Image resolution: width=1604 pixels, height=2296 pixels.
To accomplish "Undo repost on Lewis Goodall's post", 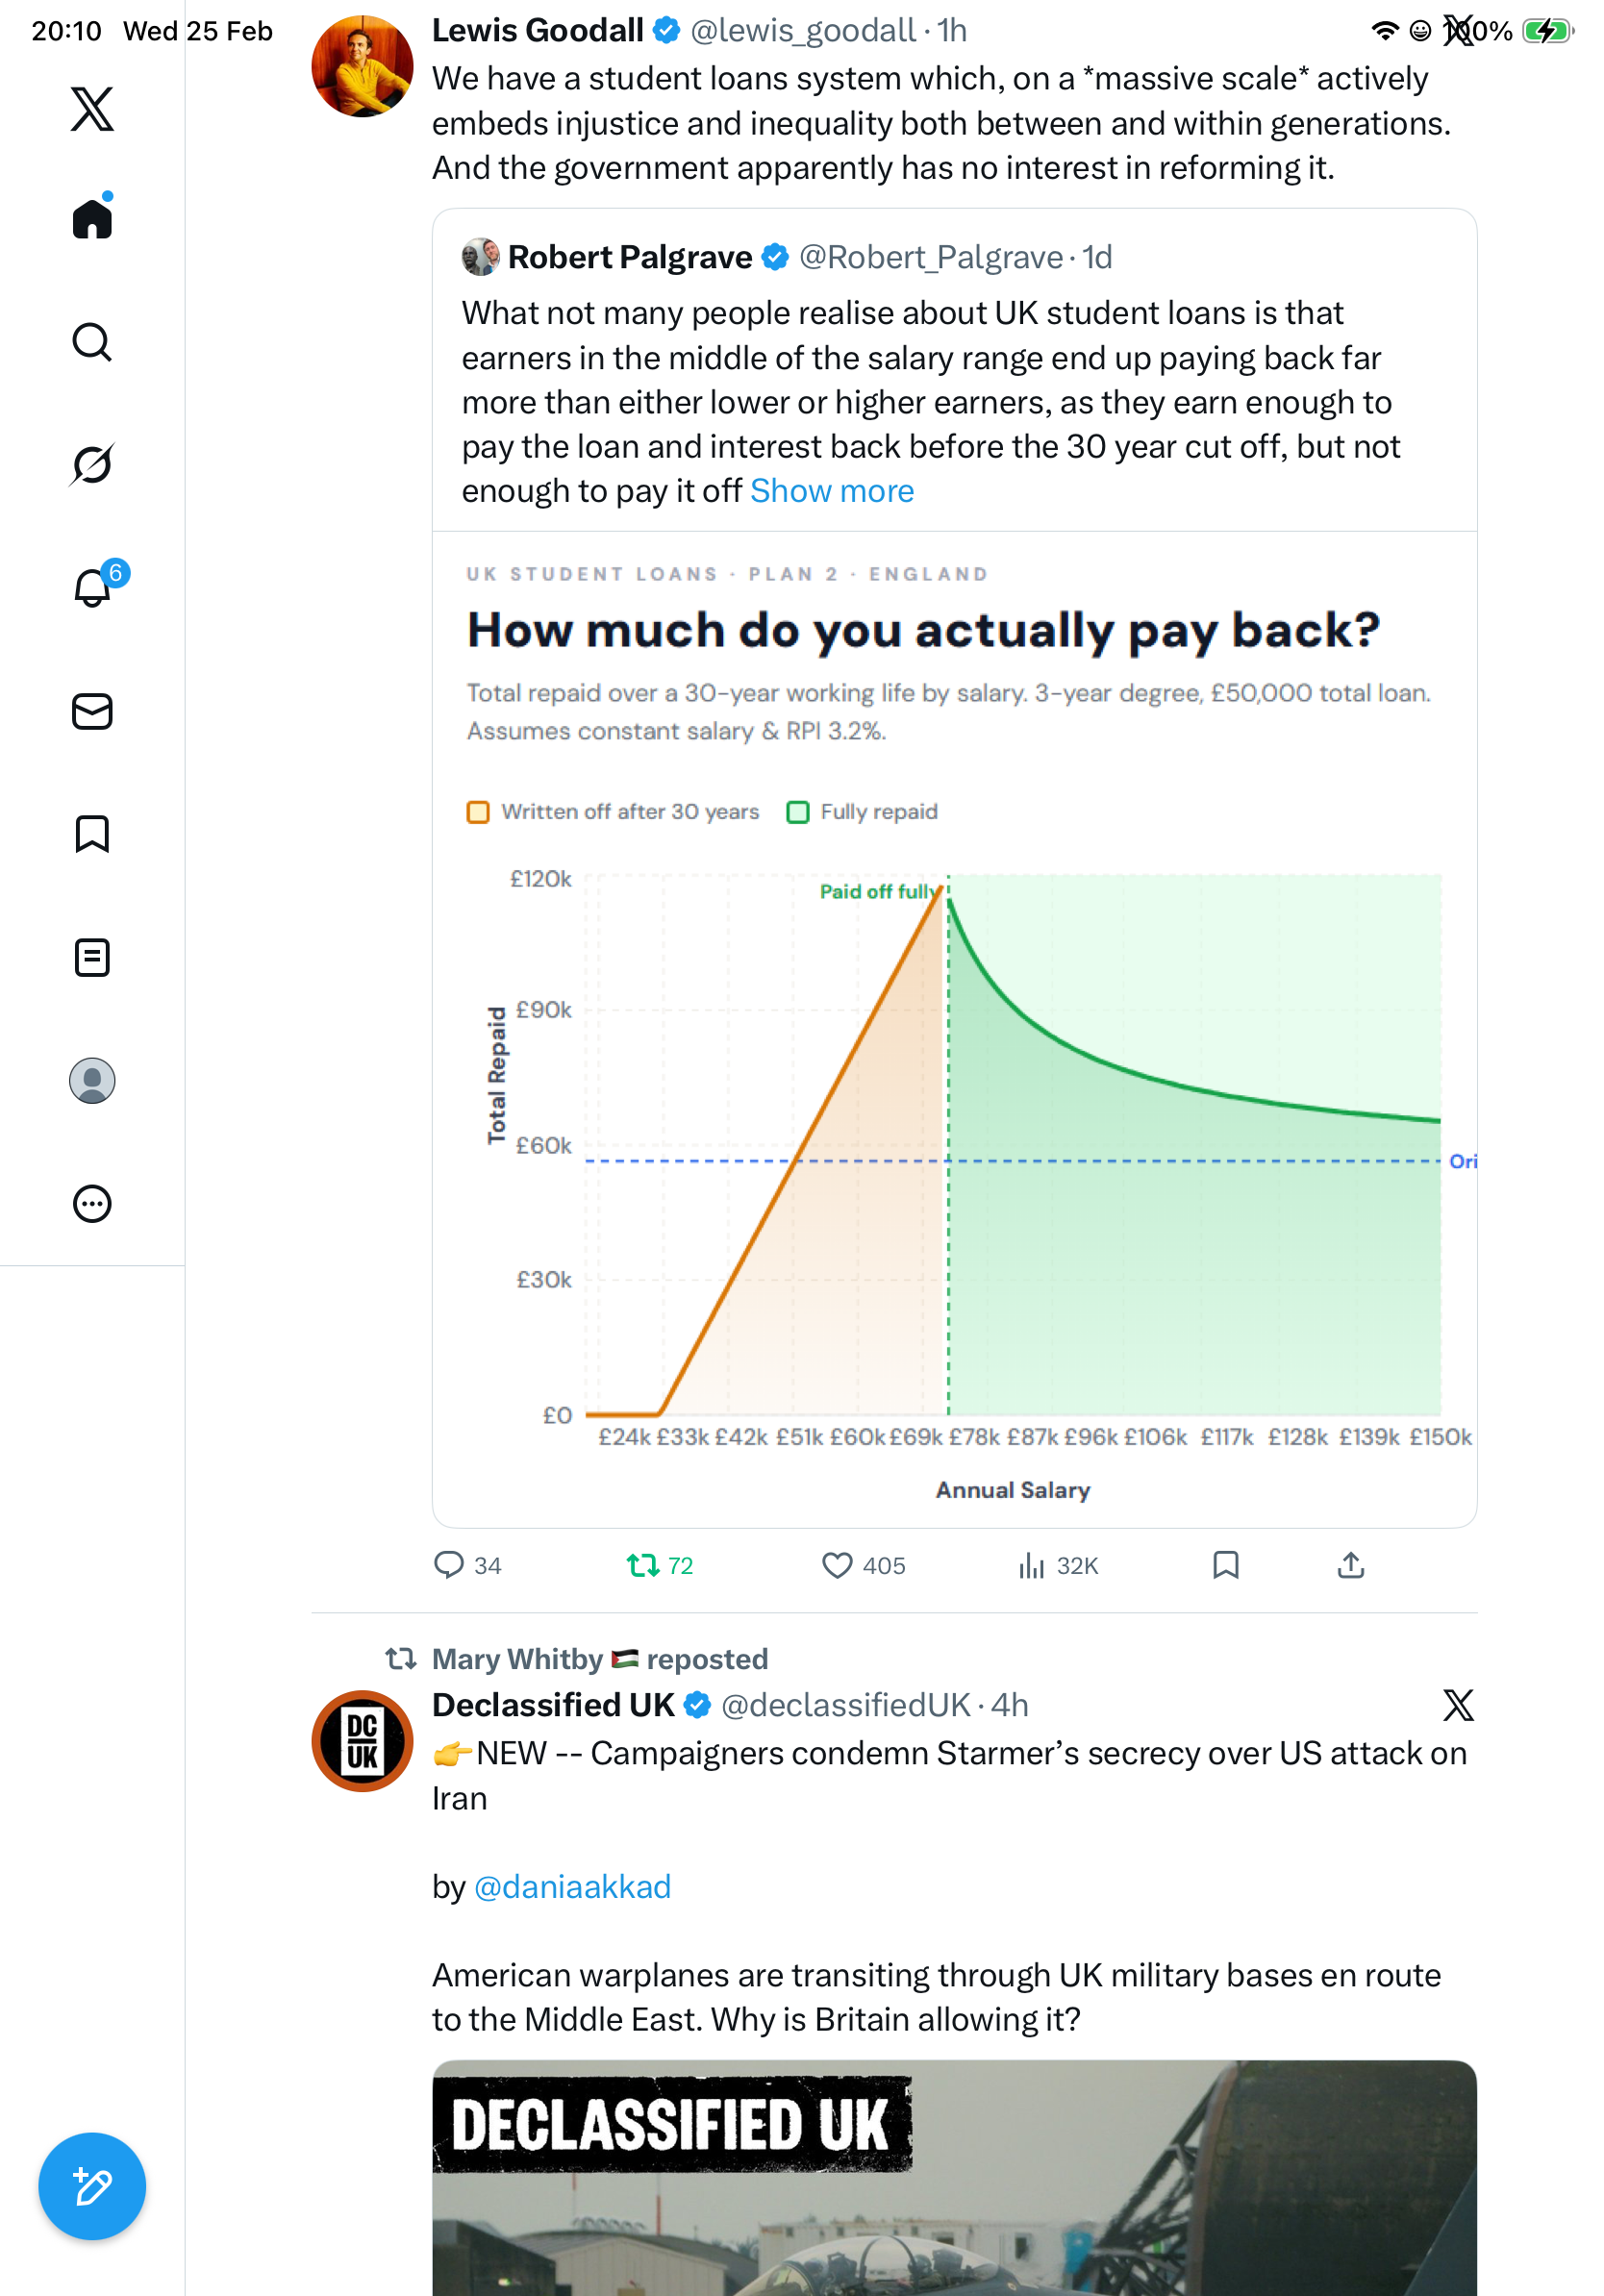I will [x=642, y=1565].
